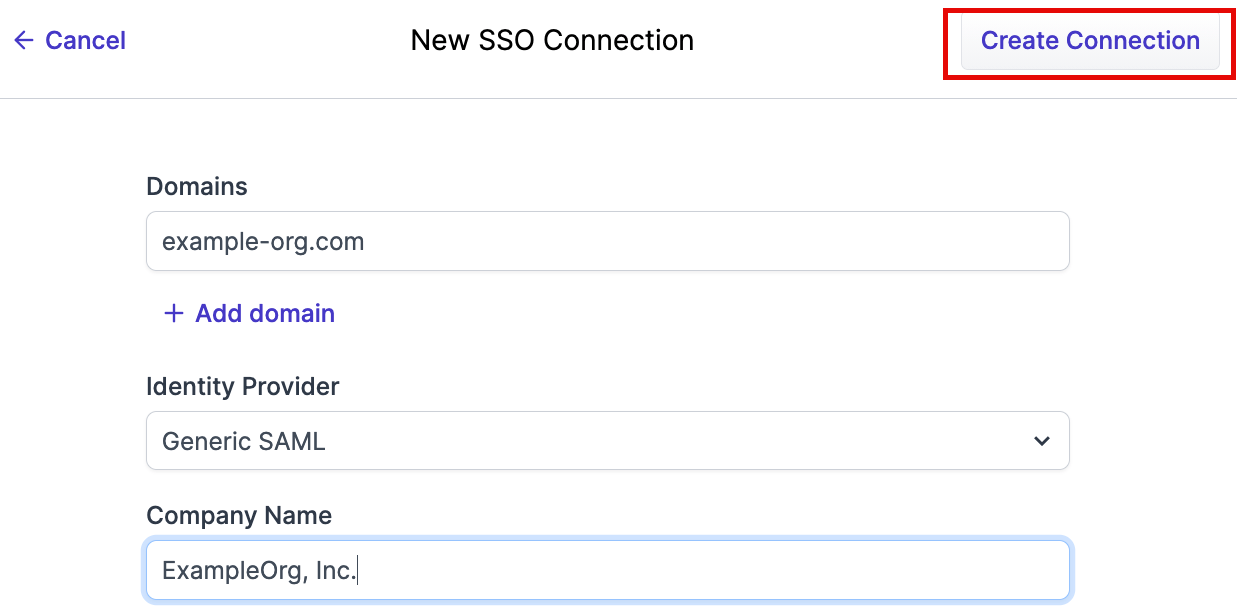Click the Domains field label
This screenshot has height=615, width=1237.
[x=197, y=187]
